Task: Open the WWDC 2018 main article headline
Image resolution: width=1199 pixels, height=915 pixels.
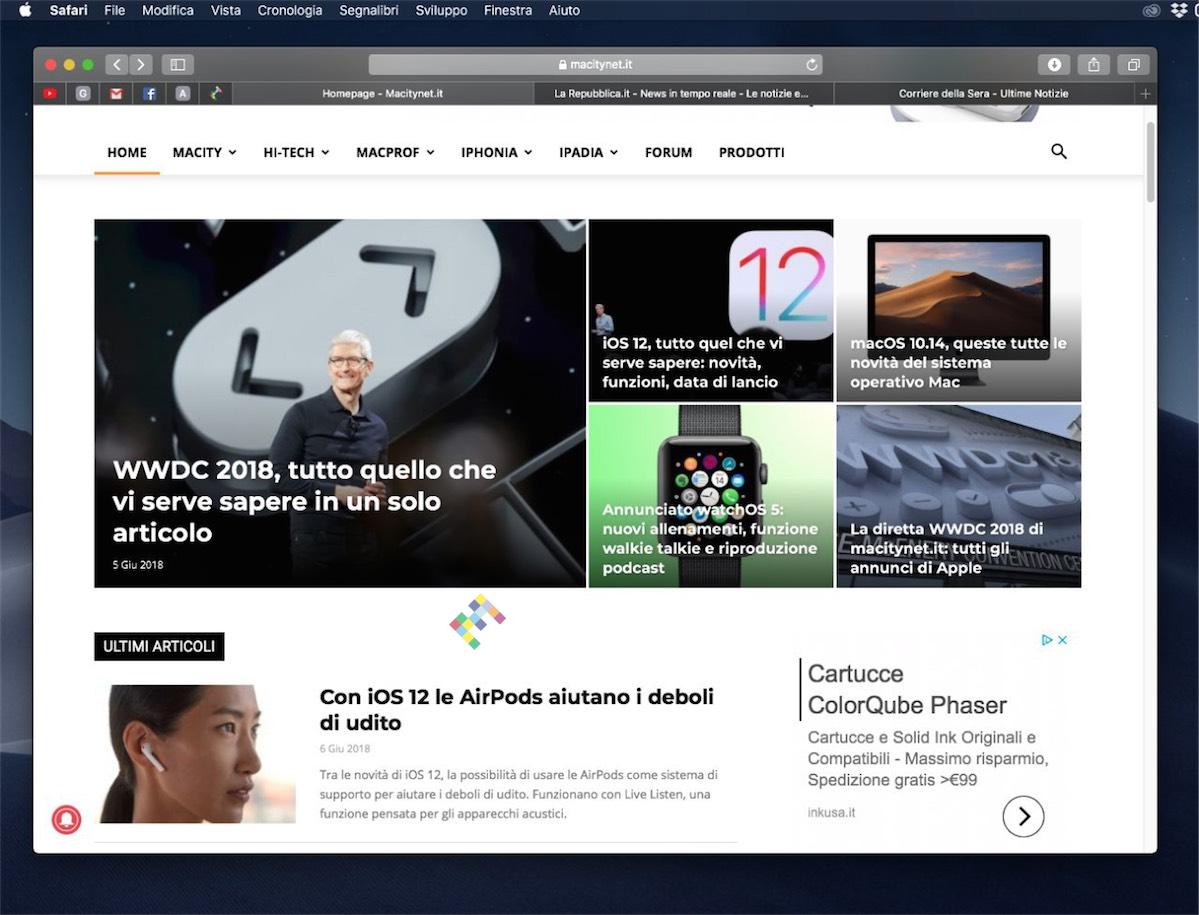Action: tap(304, 501)
